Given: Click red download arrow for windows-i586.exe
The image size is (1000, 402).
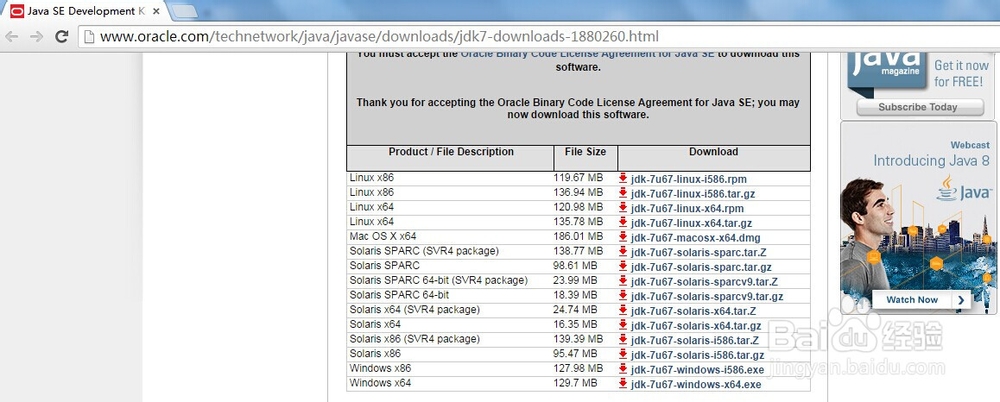Looking at the screenshot, I should click(x=623, y=369).
